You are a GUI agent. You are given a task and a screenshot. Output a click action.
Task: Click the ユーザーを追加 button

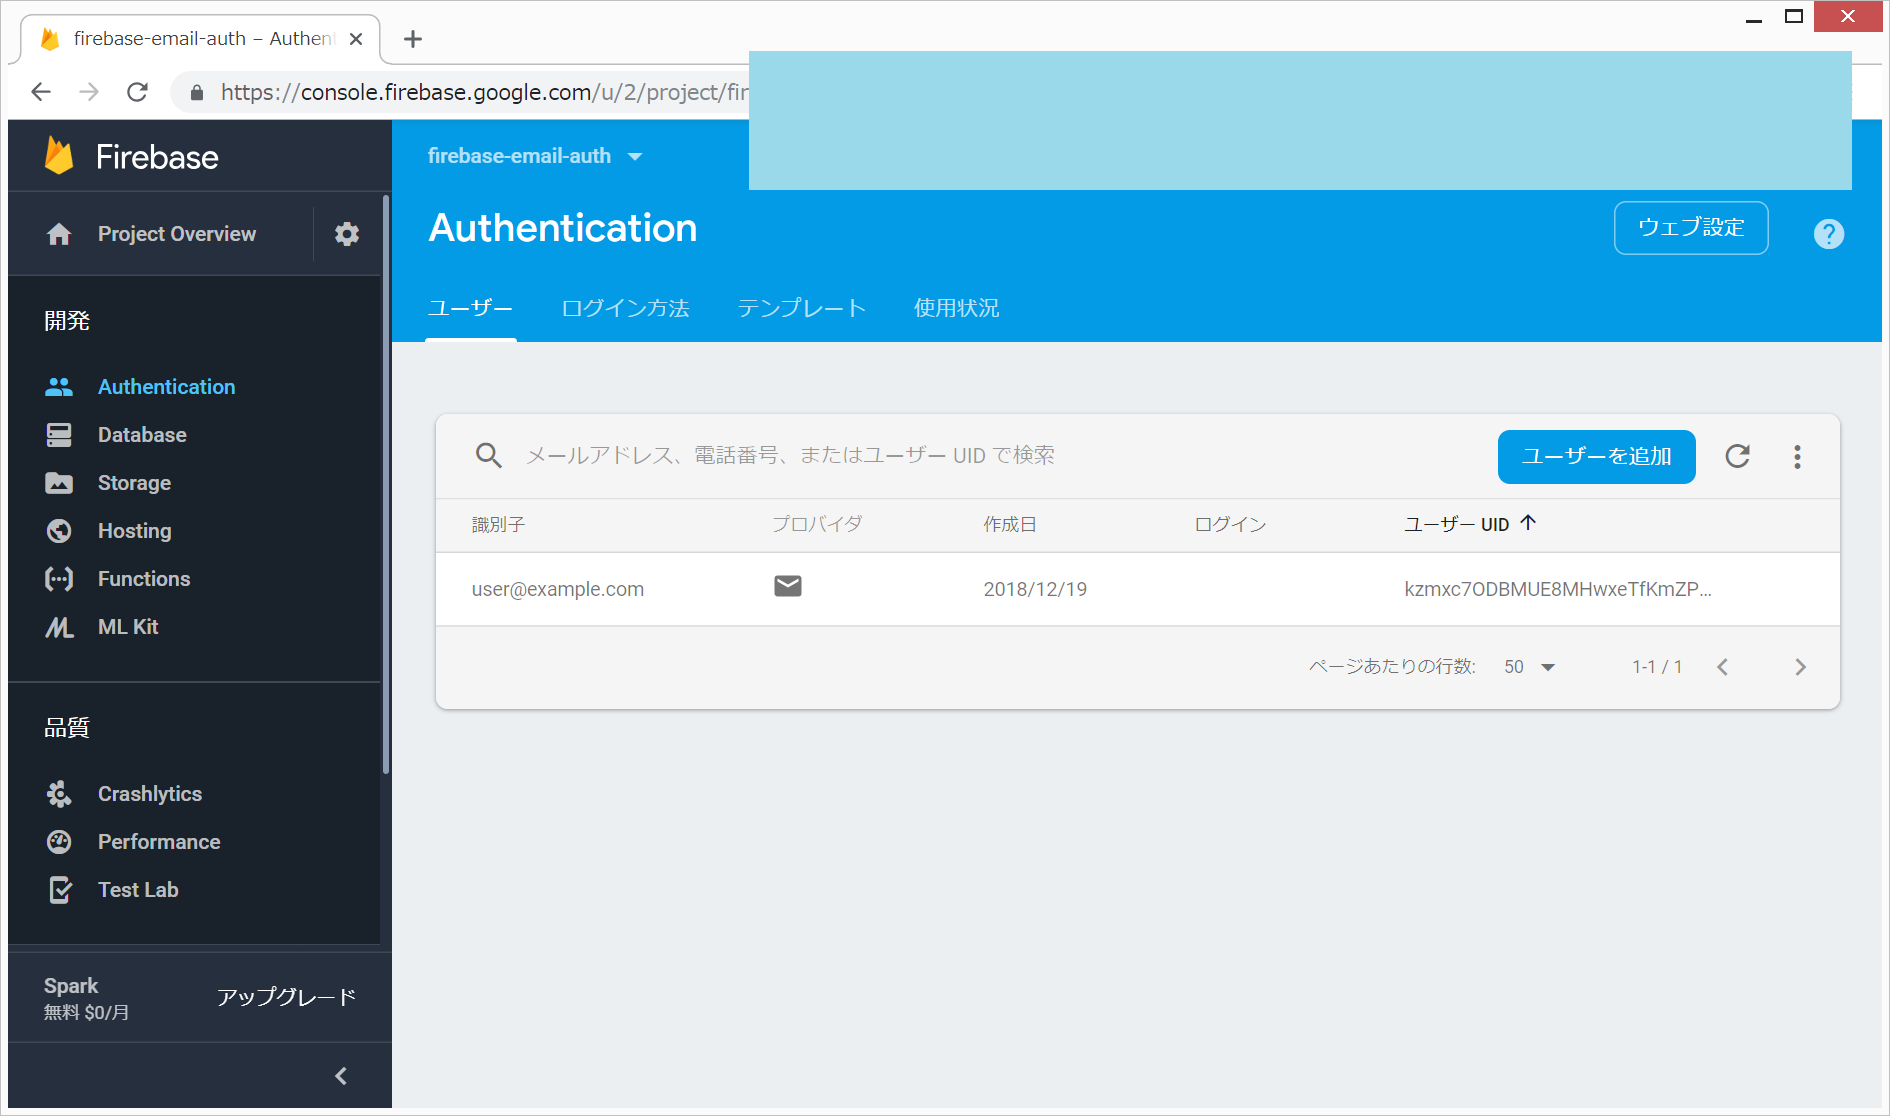coord(1596,457)
